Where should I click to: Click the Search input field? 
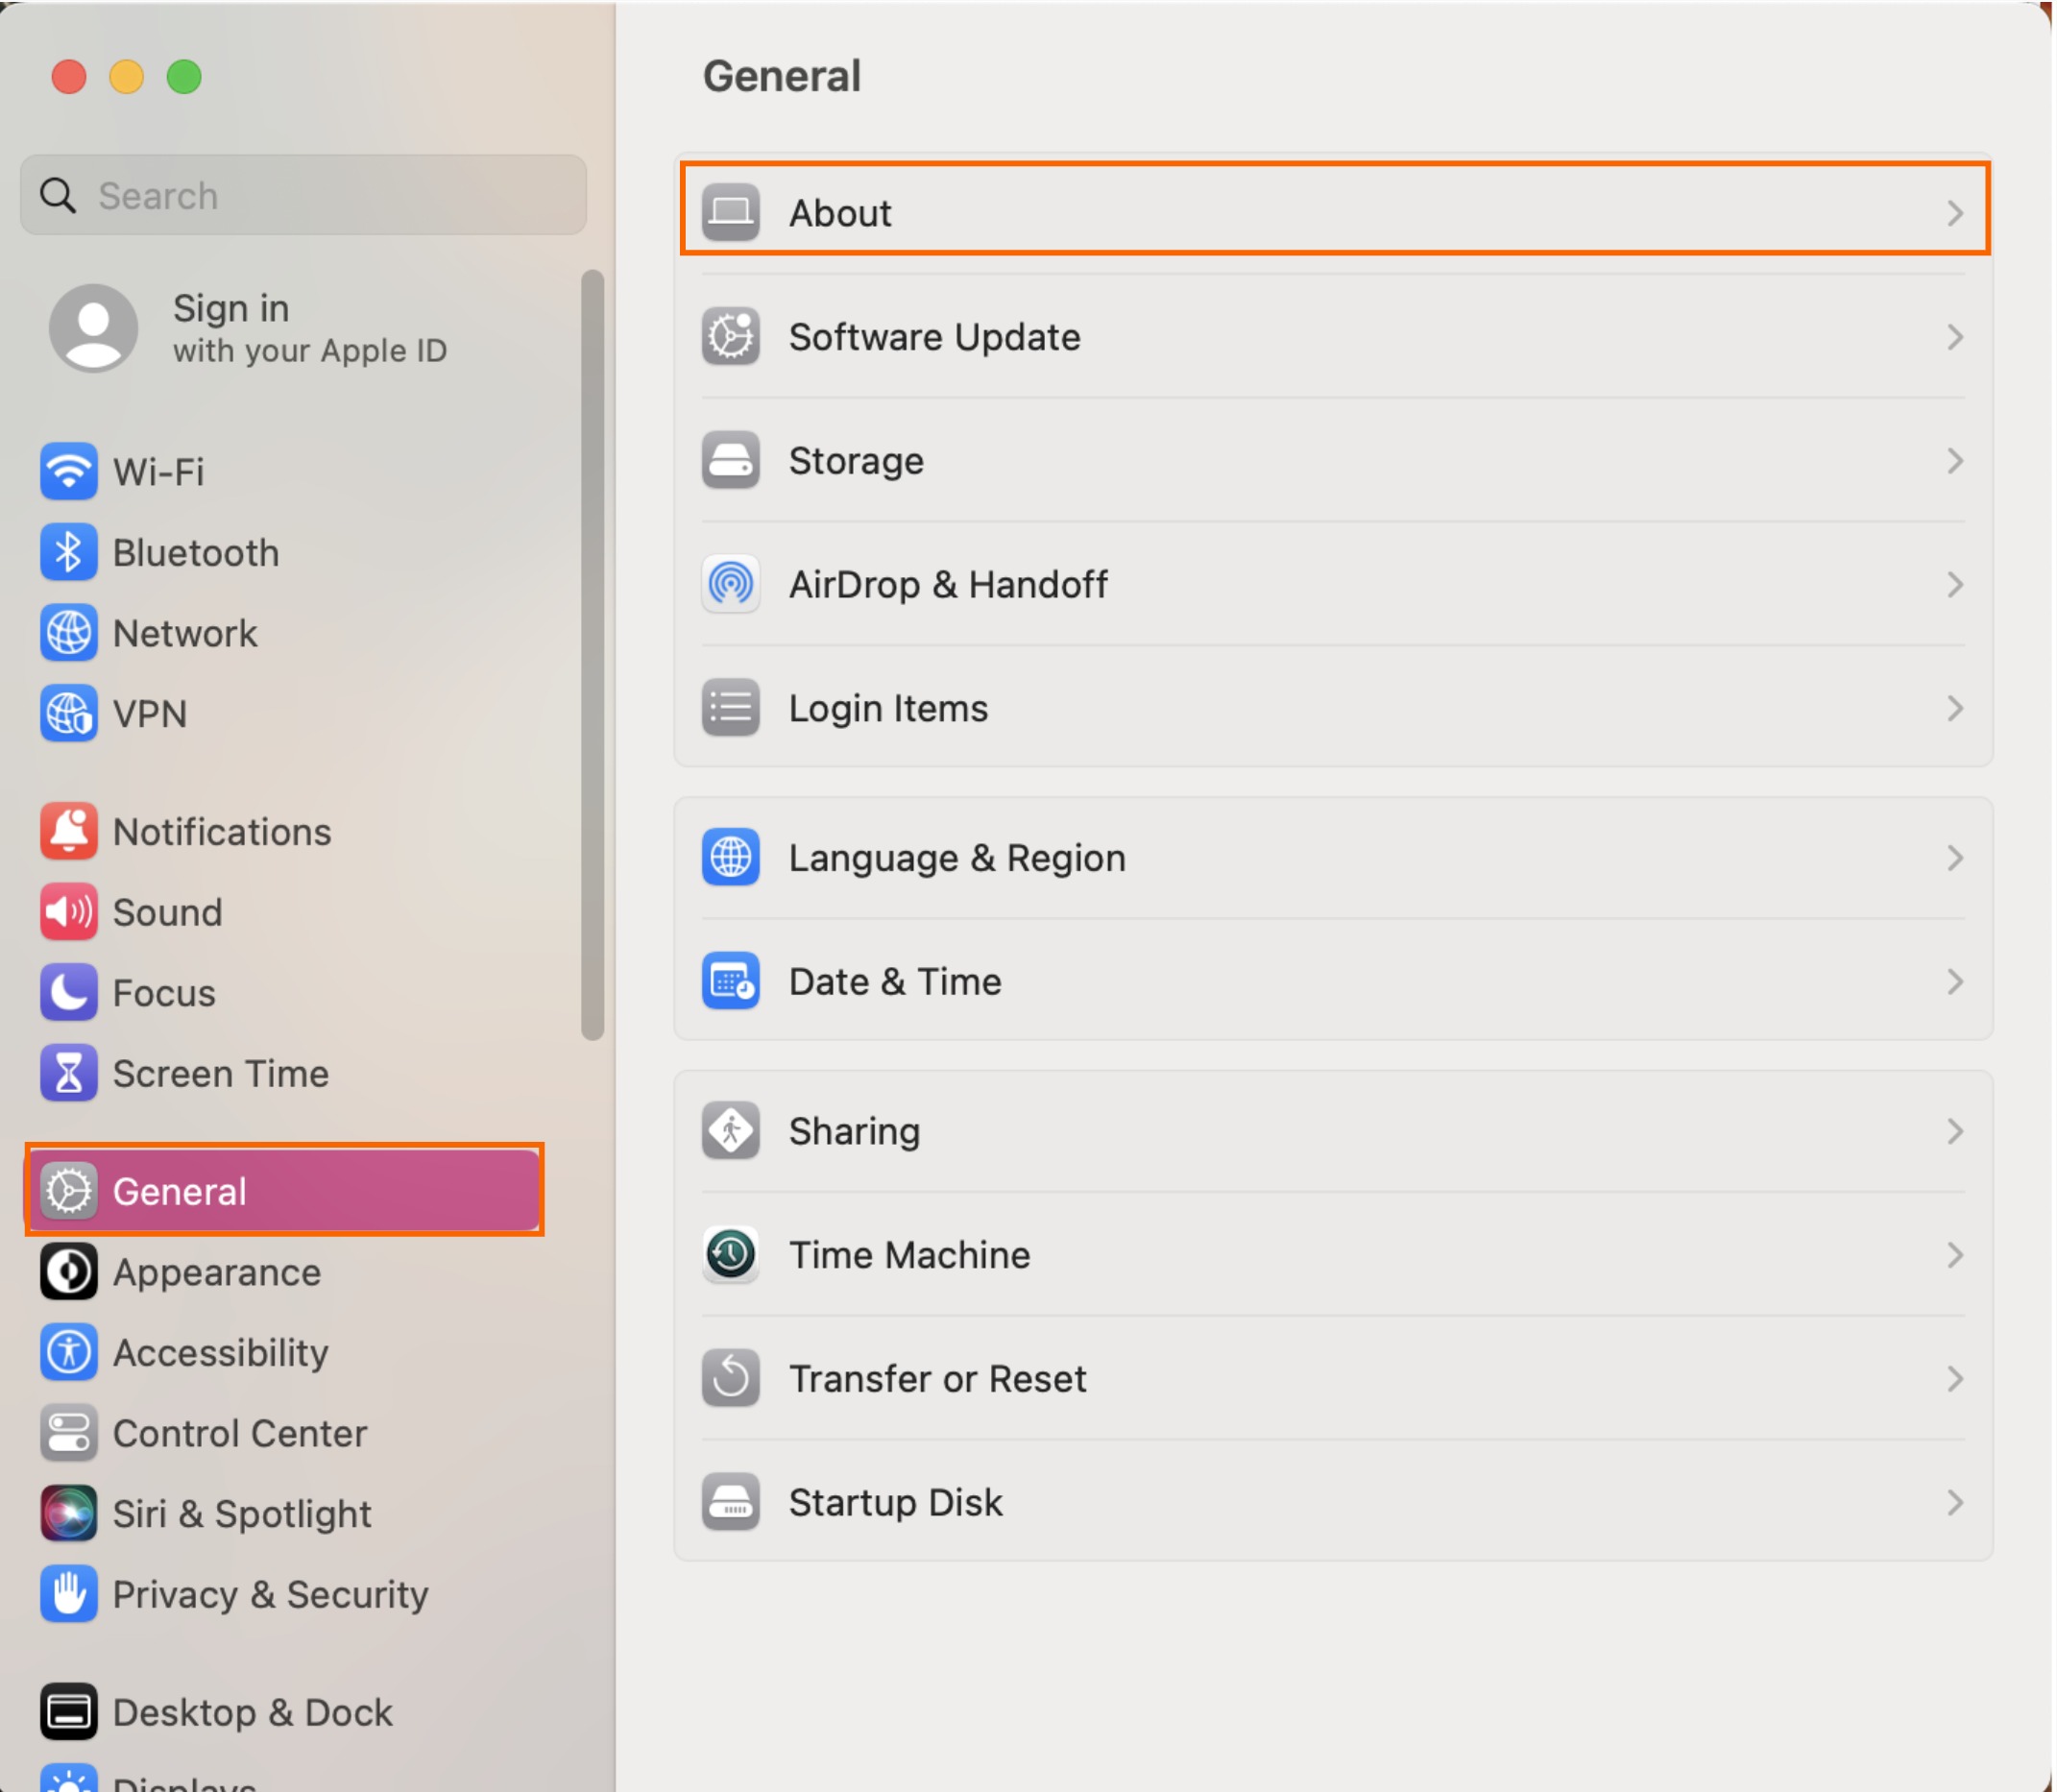click(304, 195)
